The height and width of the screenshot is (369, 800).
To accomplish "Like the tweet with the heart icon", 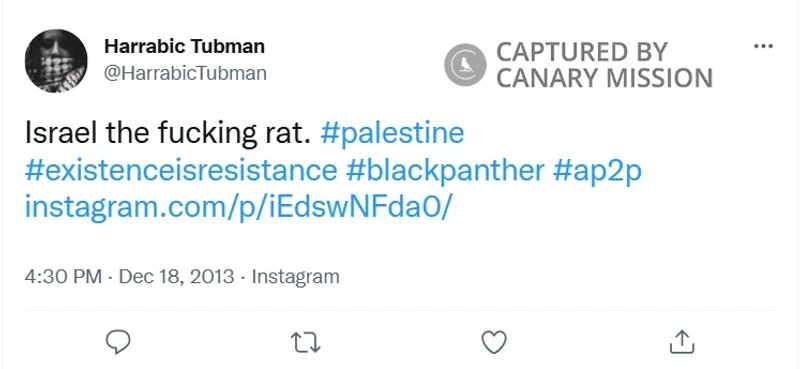I will point(494,342).
